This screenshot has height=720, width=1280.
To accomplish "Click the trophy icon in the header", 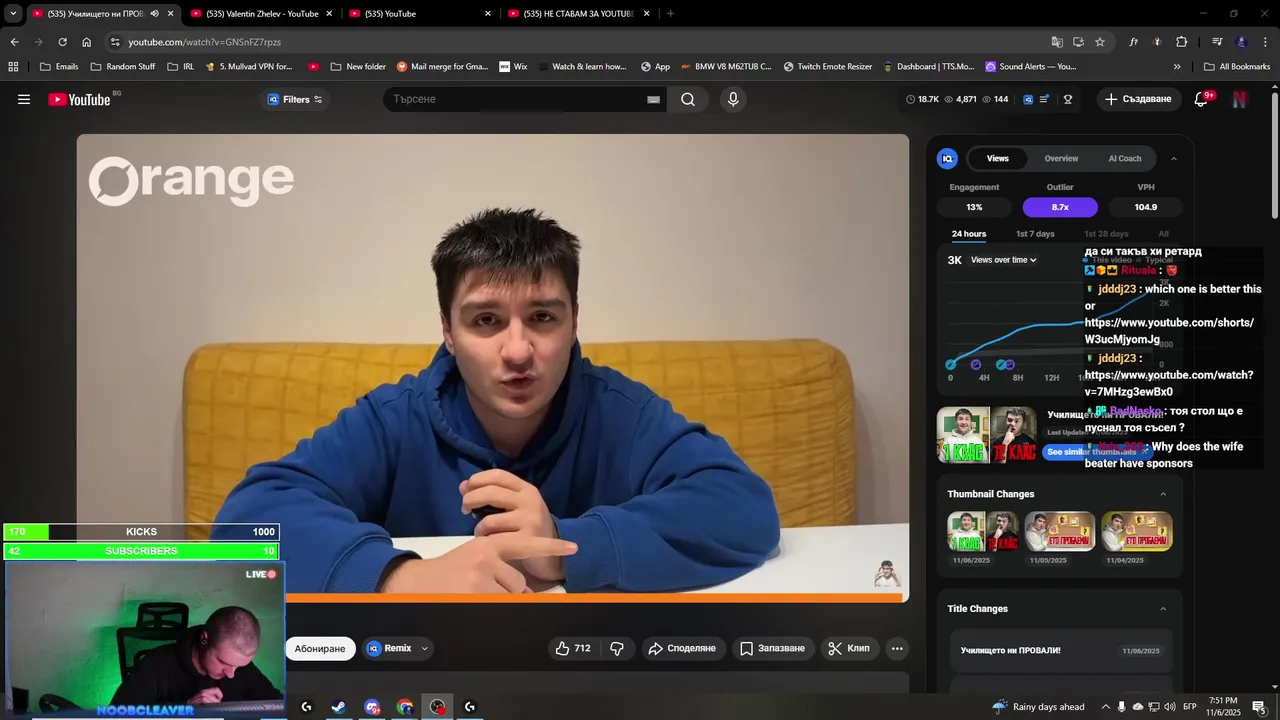I will (x=1068, y=99).
